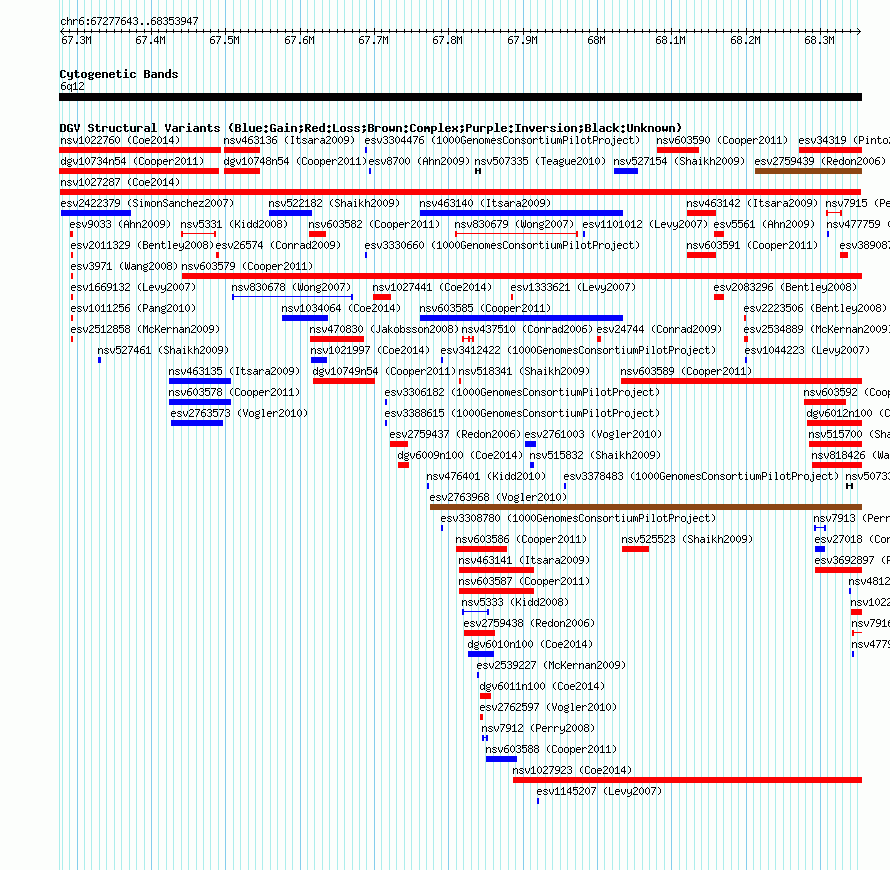Click the black 6q12 cytogenetic band

[x=460, y=97]
